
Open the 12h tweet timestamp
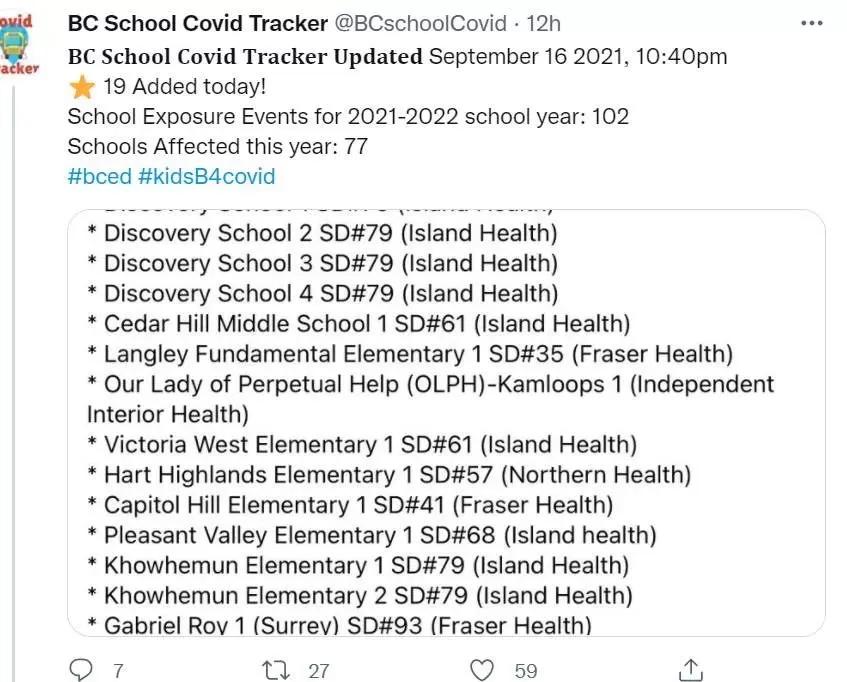pos(543,24)
